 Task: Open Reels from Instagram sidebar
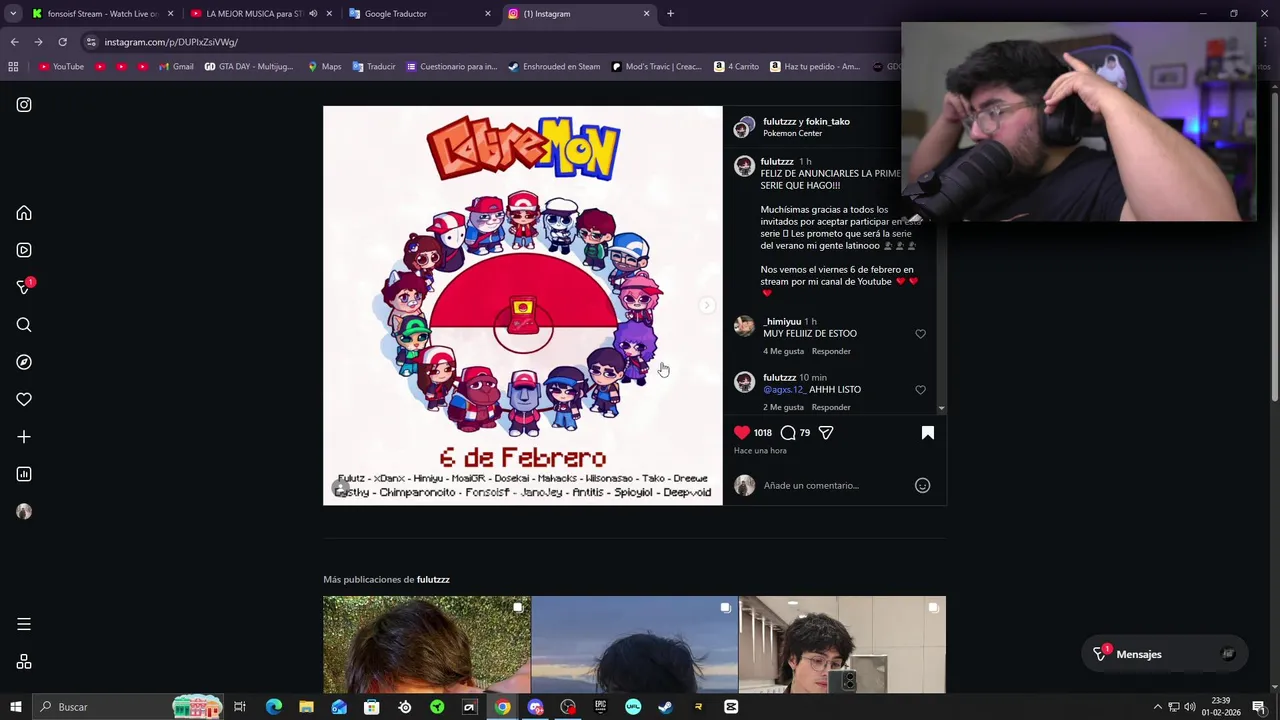coord(24,250)
